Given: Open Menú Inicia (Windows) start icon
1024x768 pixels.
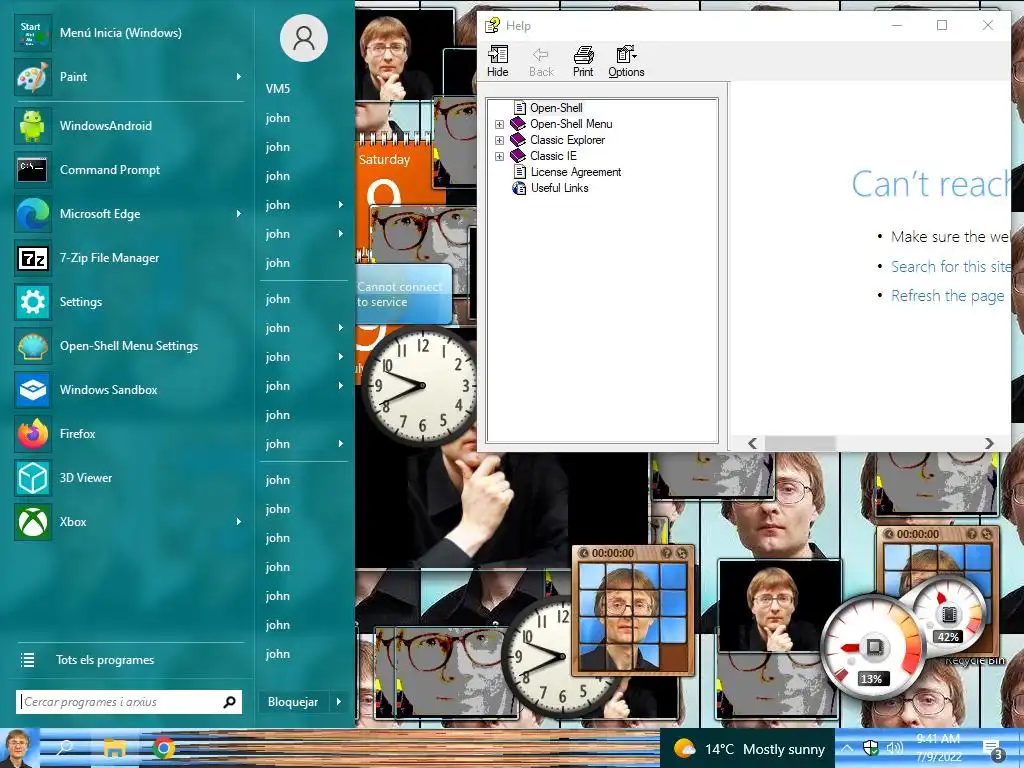Looking at the screenshot, I should [32, 33].
